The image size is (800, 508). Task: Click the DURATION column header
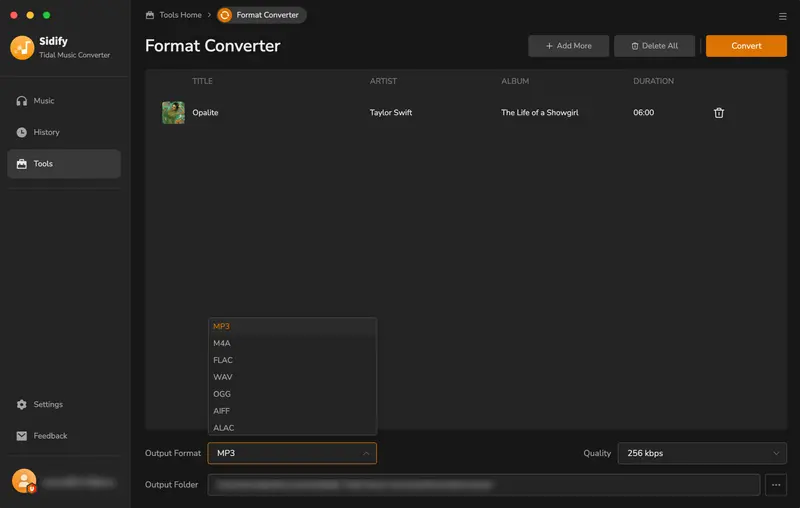coord(653,81)
